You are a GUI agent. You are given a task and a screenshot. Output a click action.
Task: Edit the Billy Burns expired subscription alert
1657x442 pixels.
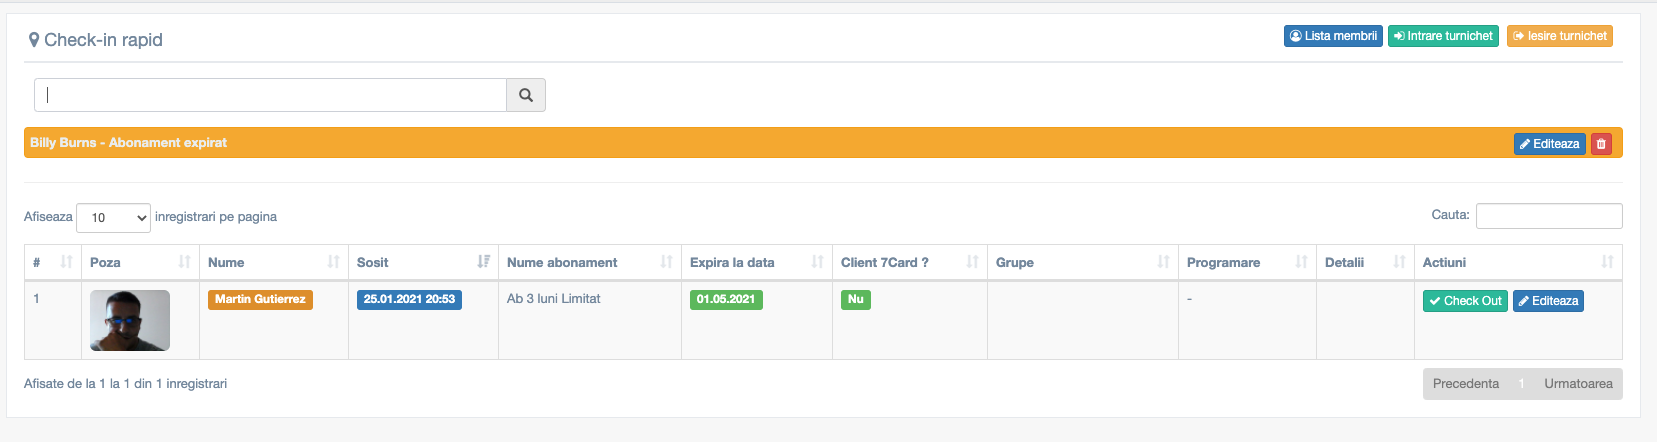[x=1549, y=144]
